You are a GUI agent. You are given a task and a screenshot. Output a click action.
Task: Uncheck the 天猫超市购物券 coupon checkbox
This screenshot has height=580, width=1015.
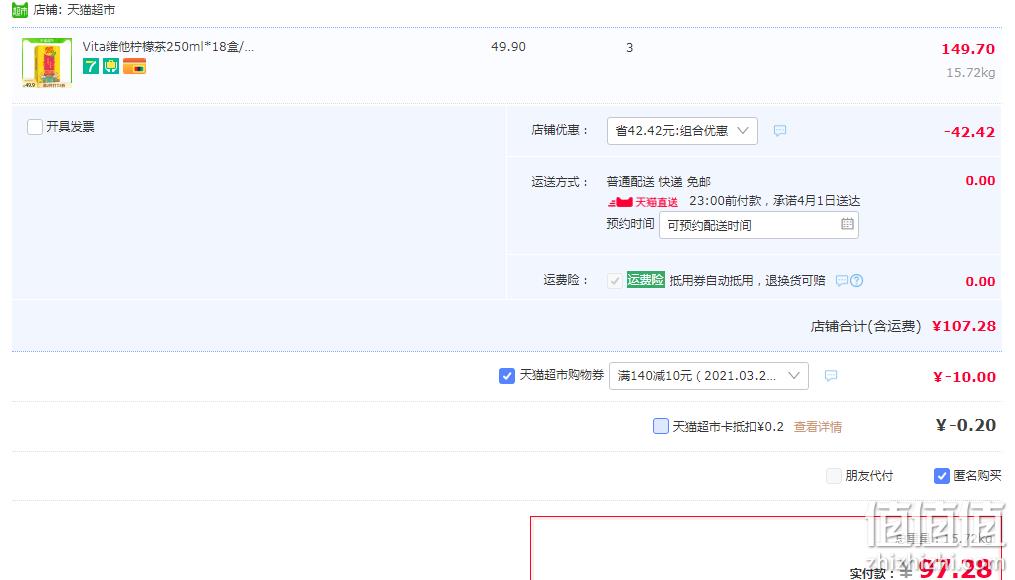(x=507, y=375)
